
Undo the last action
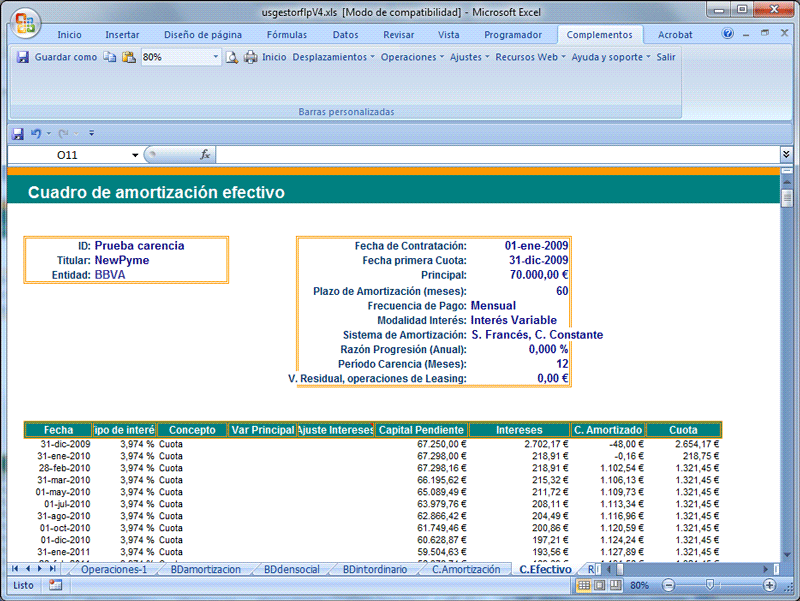[36, 134]
